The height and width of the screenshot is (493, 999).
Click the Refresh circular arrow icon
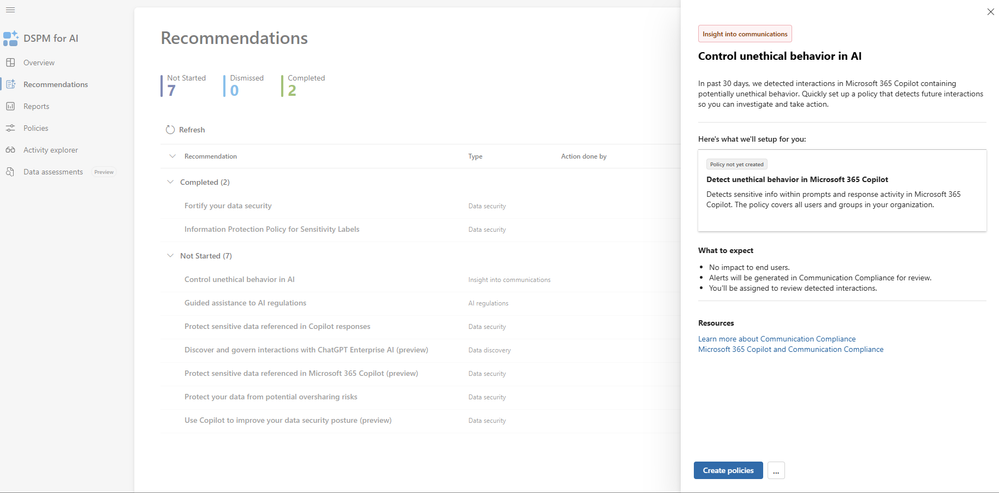point(170,130)
